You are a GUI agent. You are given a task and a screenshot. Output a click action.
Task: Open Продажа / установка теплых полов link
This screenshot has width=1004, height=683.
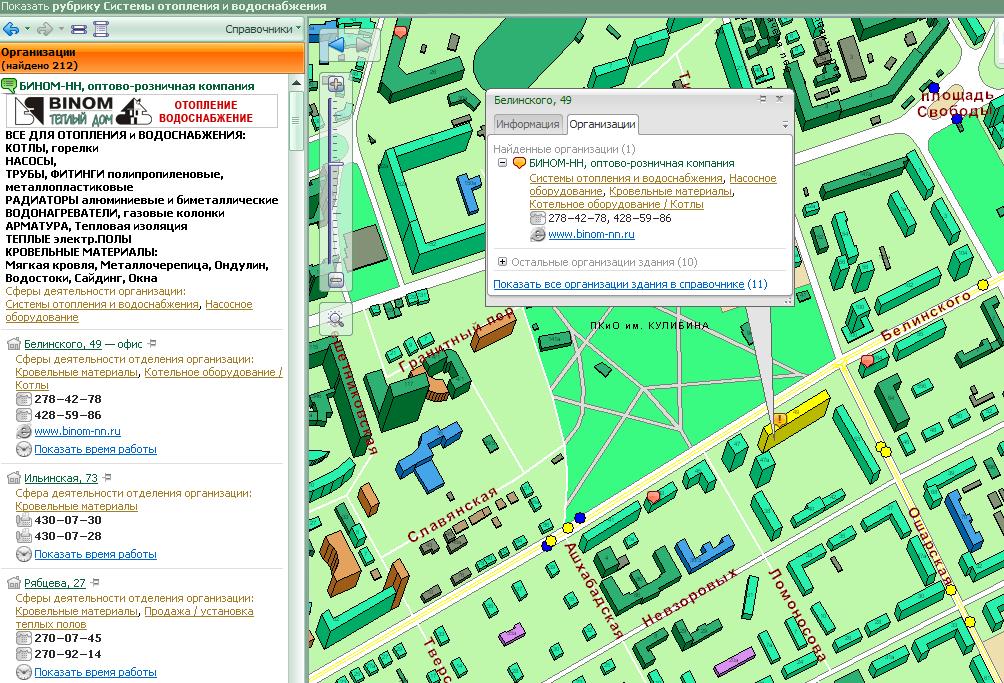[x=134, y=617]
